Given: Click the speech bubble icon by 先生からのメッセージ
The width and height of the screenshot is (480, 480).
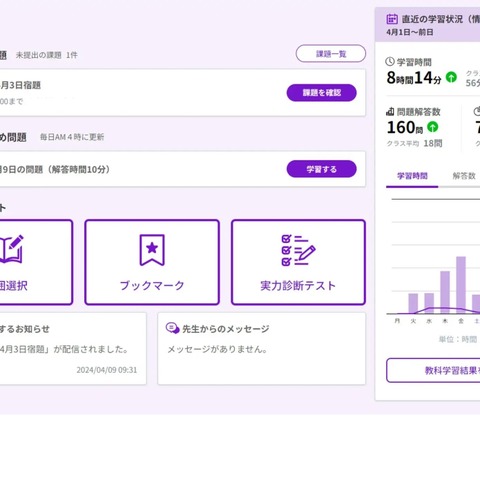Looking at the screenshot, I should (x=172, y=328).
